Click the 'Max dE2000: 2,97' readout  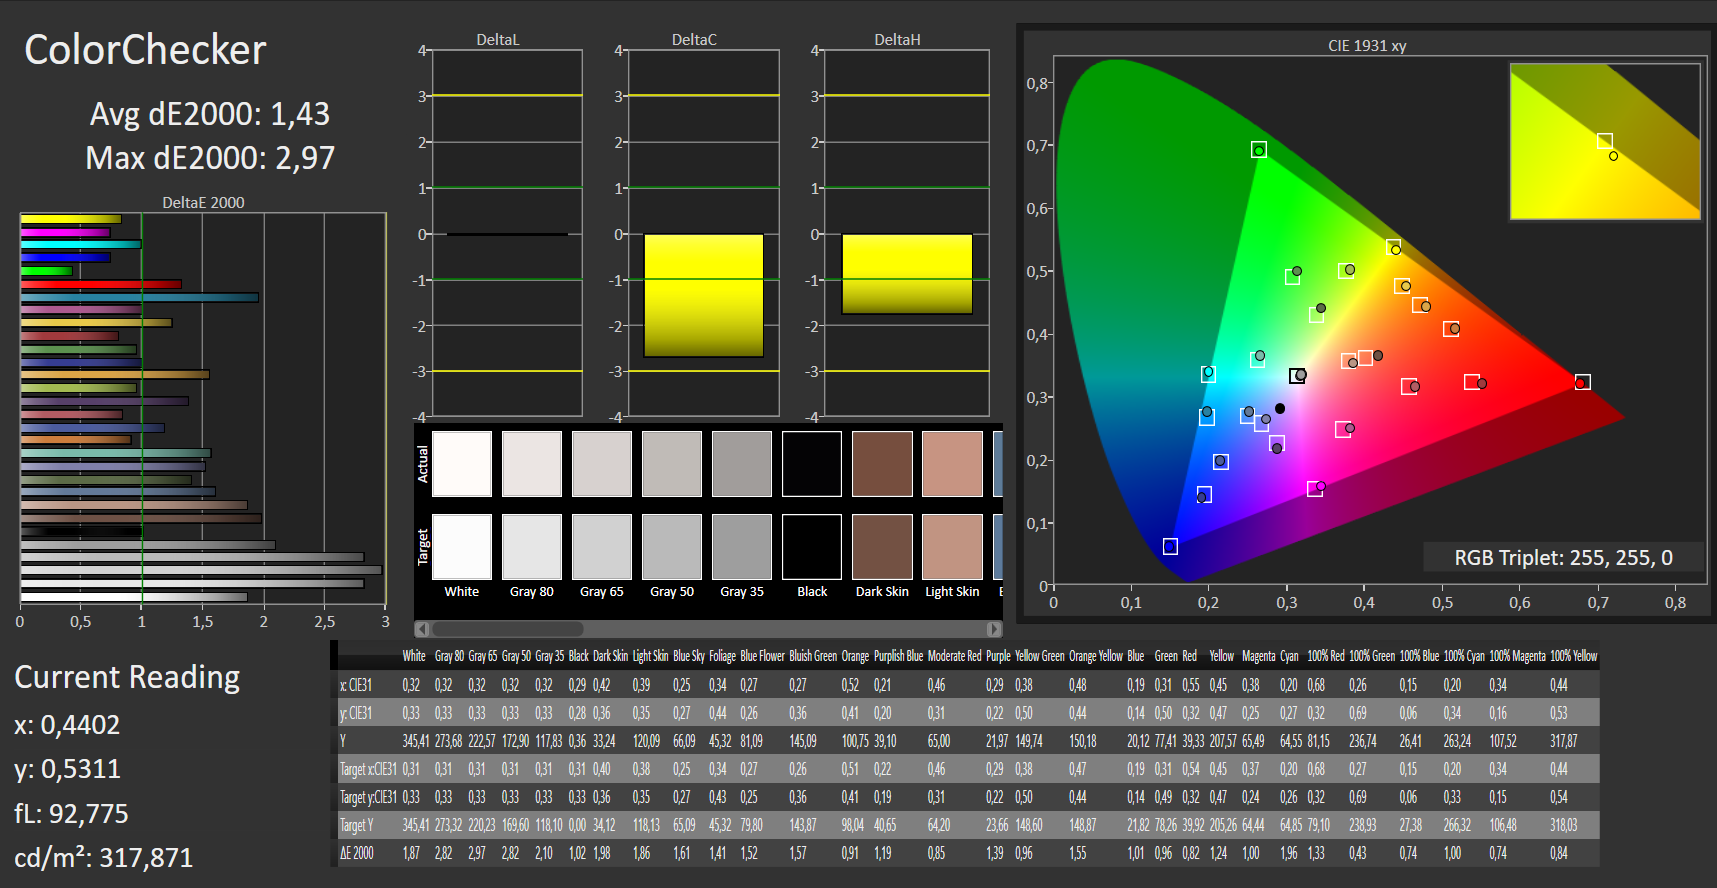[x=210, y=158]
